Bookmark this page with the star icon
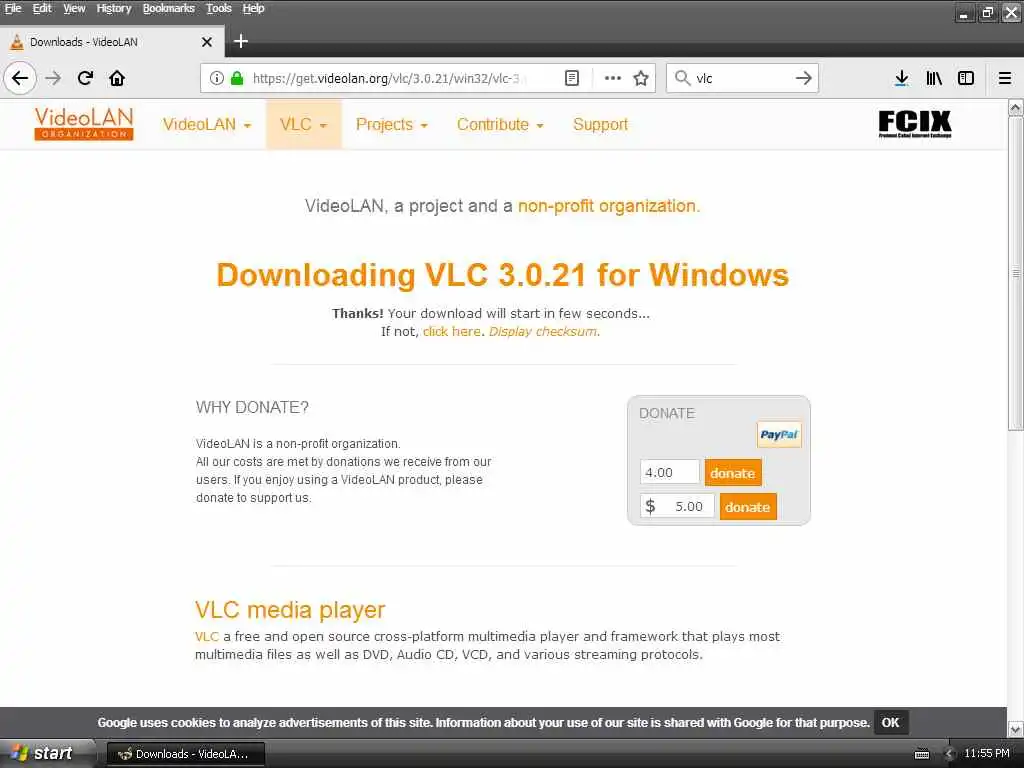 [641, 78]
